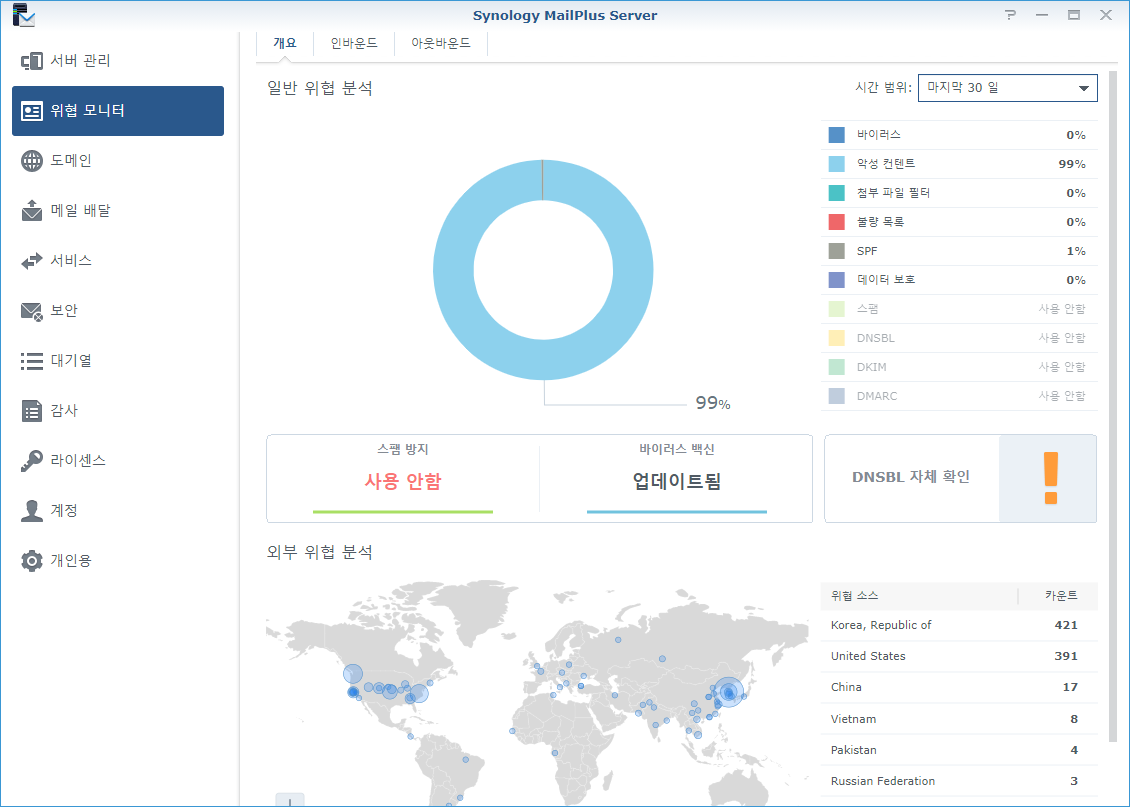1130x807 pixels.
Task: Click the 데이터 보호 legend swatch
Action: [x=837, y=280]
